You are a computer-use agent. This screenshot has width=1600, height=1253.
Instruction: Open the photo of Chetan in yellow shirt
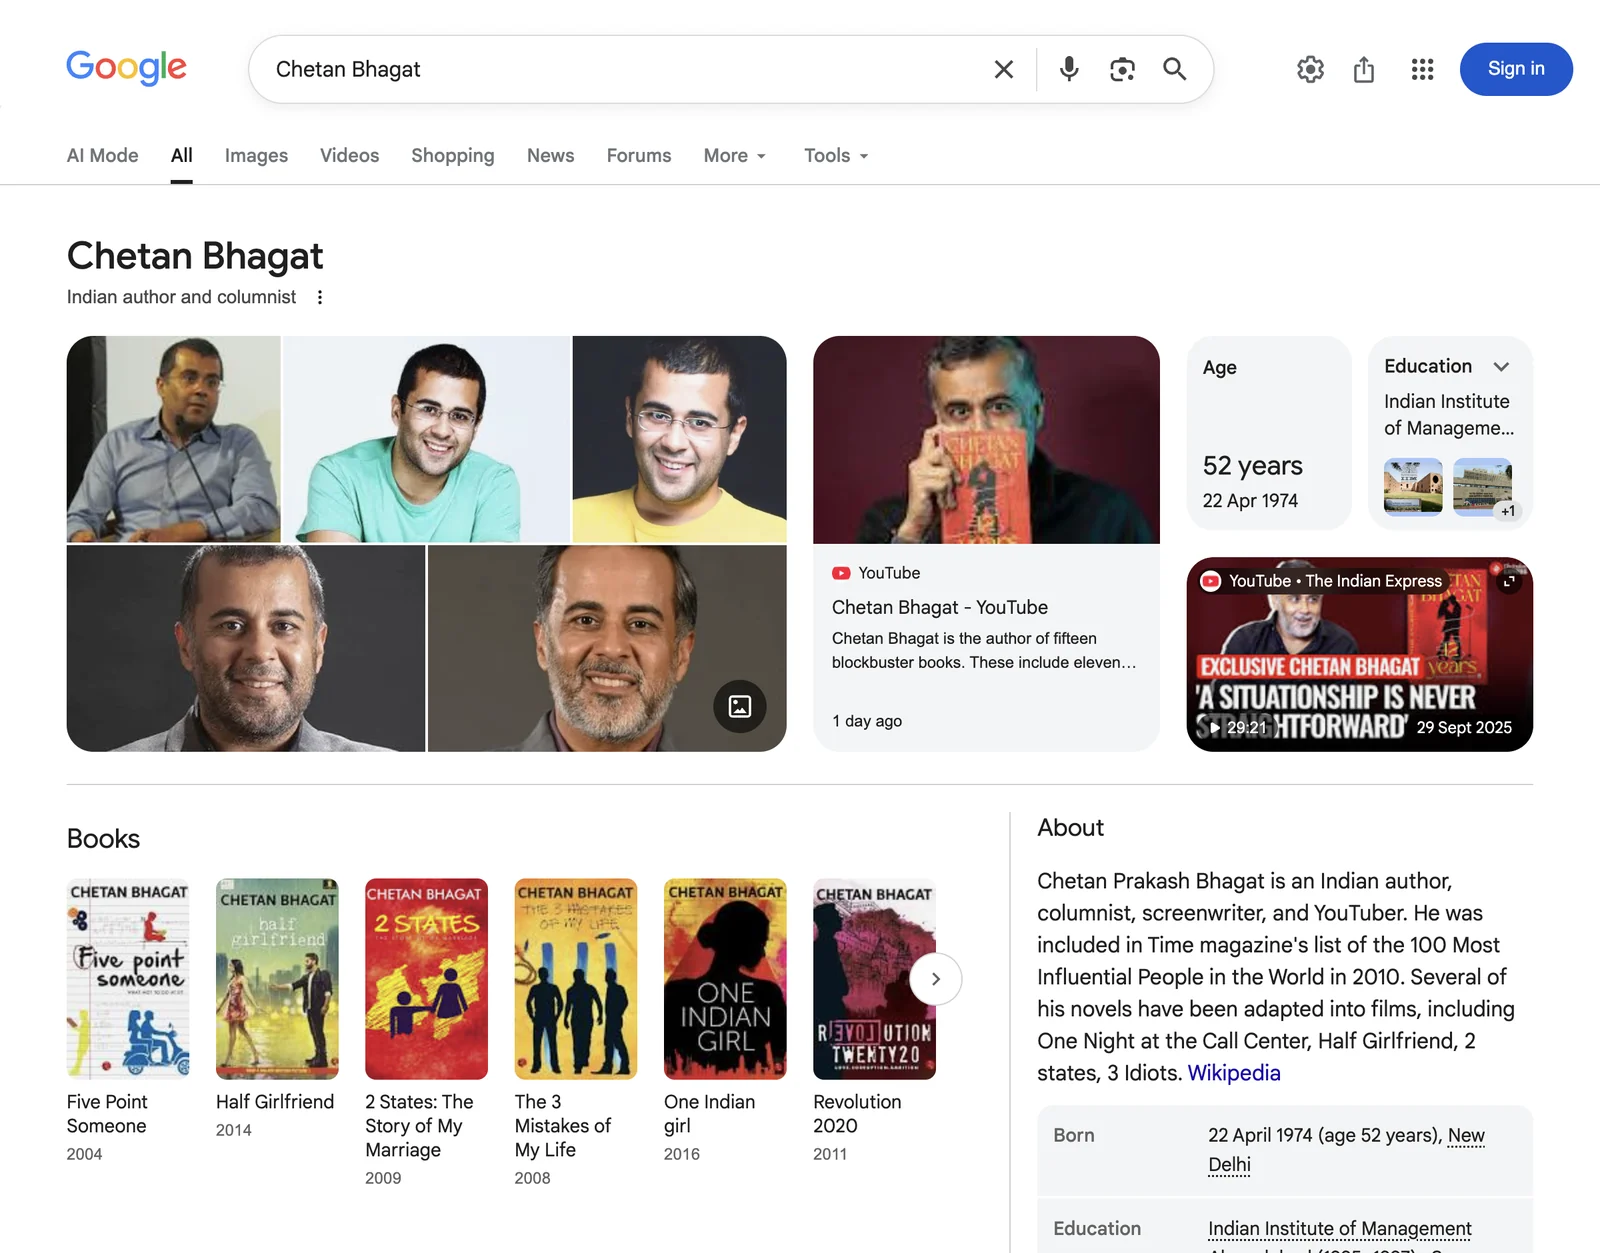pos(679,439)
